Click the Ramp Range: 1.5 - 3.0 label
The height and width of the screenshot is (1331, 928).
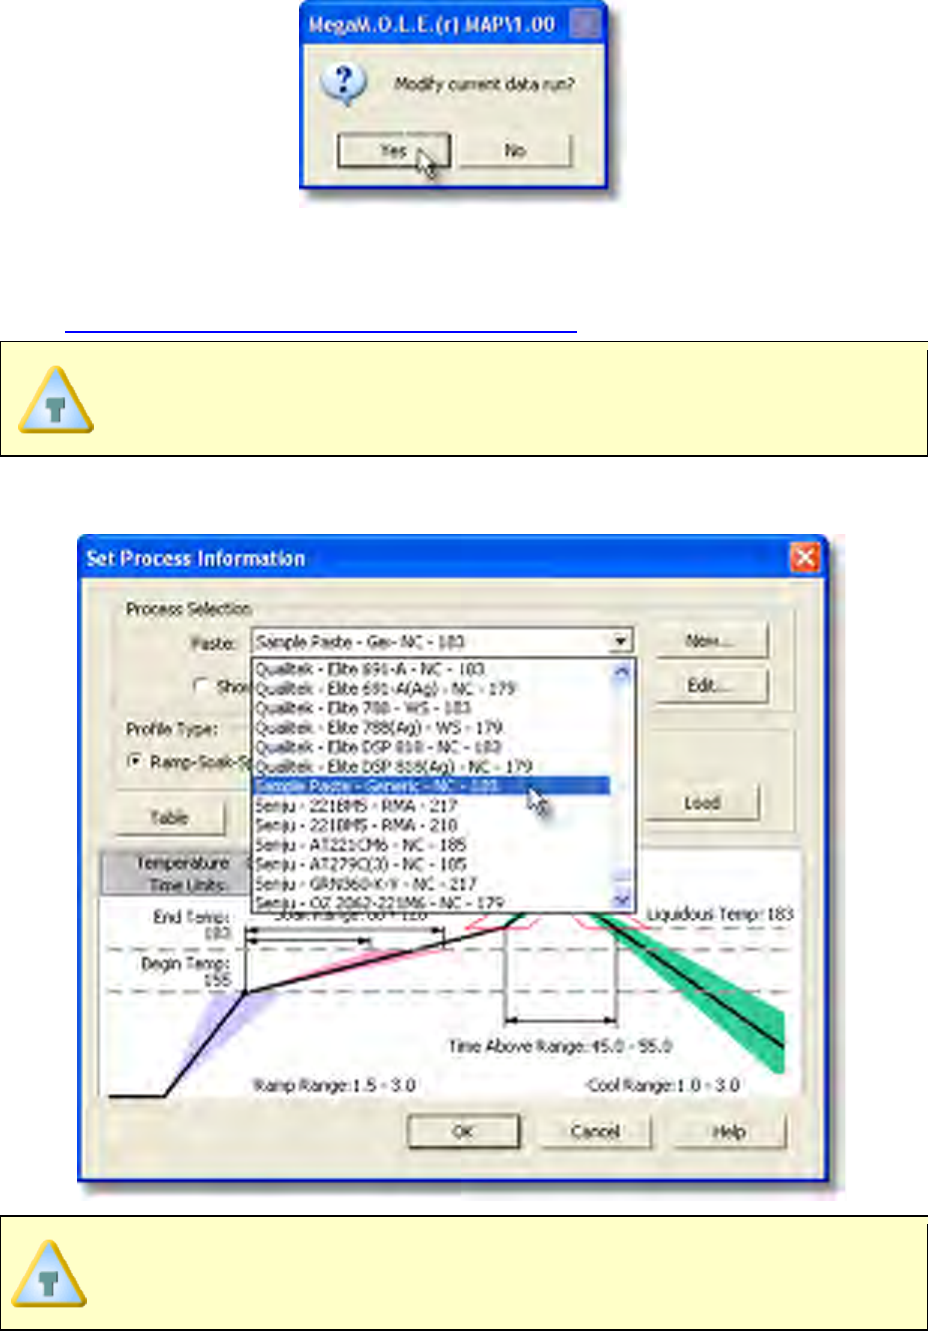(335, 1085)
